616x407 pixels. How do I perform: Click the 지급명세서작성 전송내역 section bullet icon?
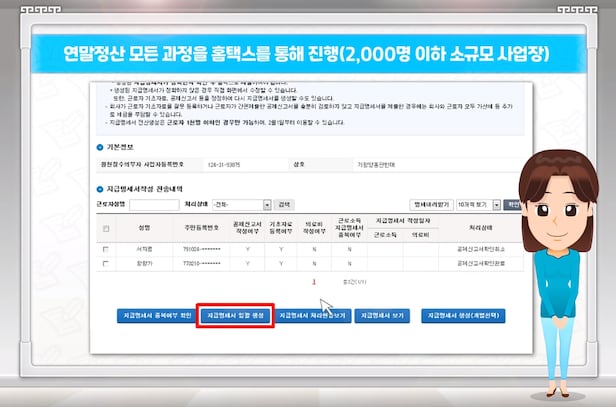click(x=99, y=188)
